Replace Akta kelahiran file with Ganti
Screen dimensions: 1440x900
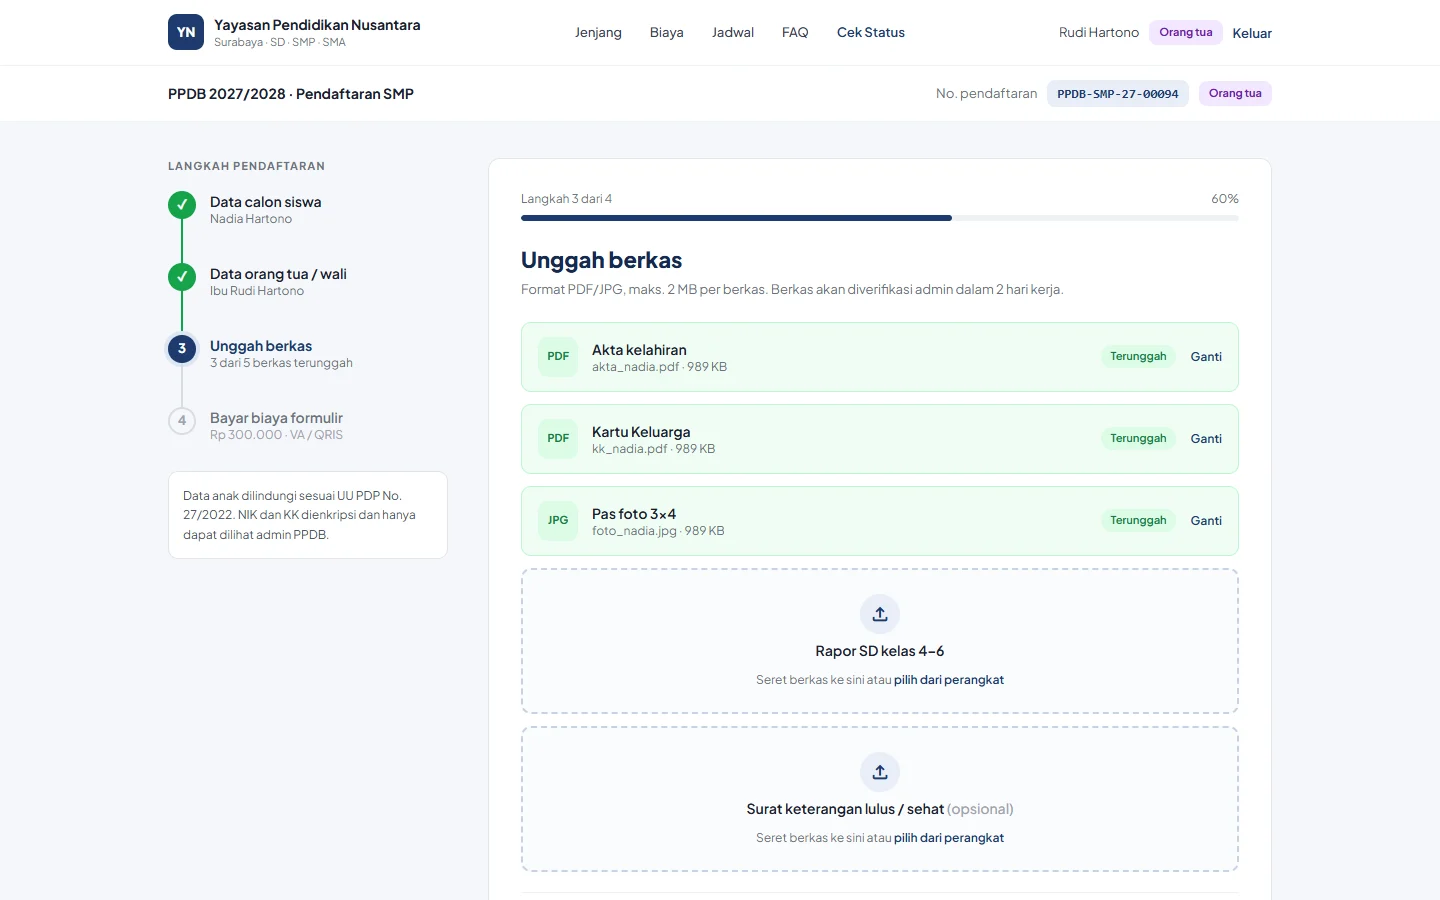(1206, 357)
